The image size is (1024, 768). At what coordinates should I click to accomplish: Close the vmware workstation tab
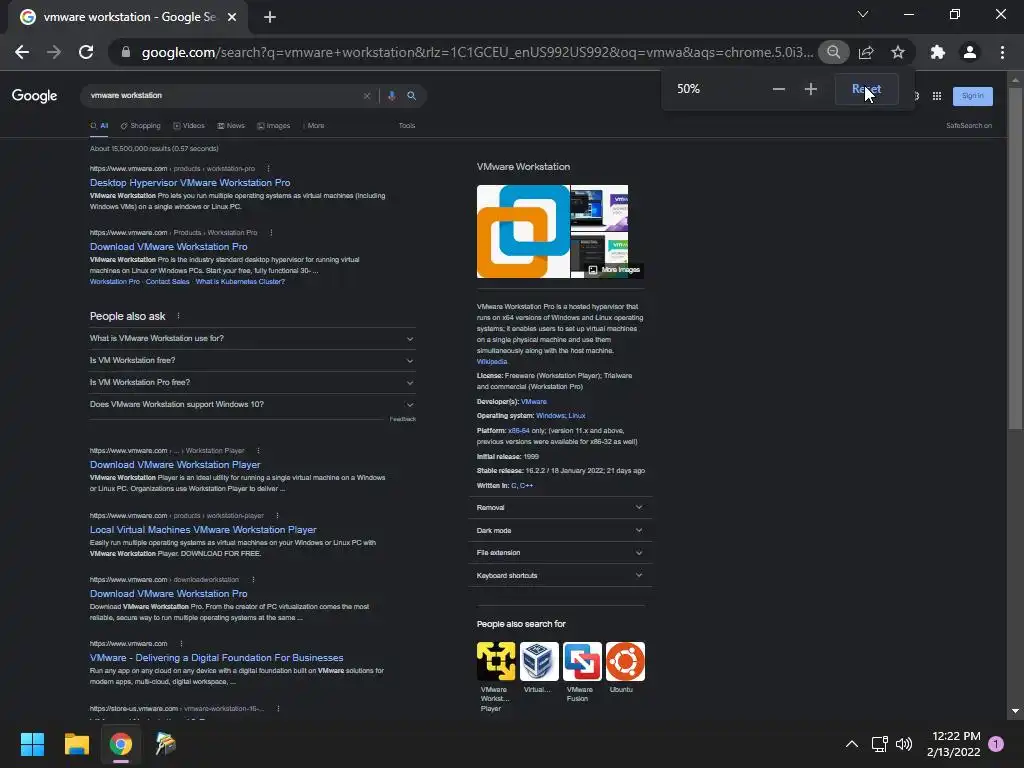pos(232,18)
